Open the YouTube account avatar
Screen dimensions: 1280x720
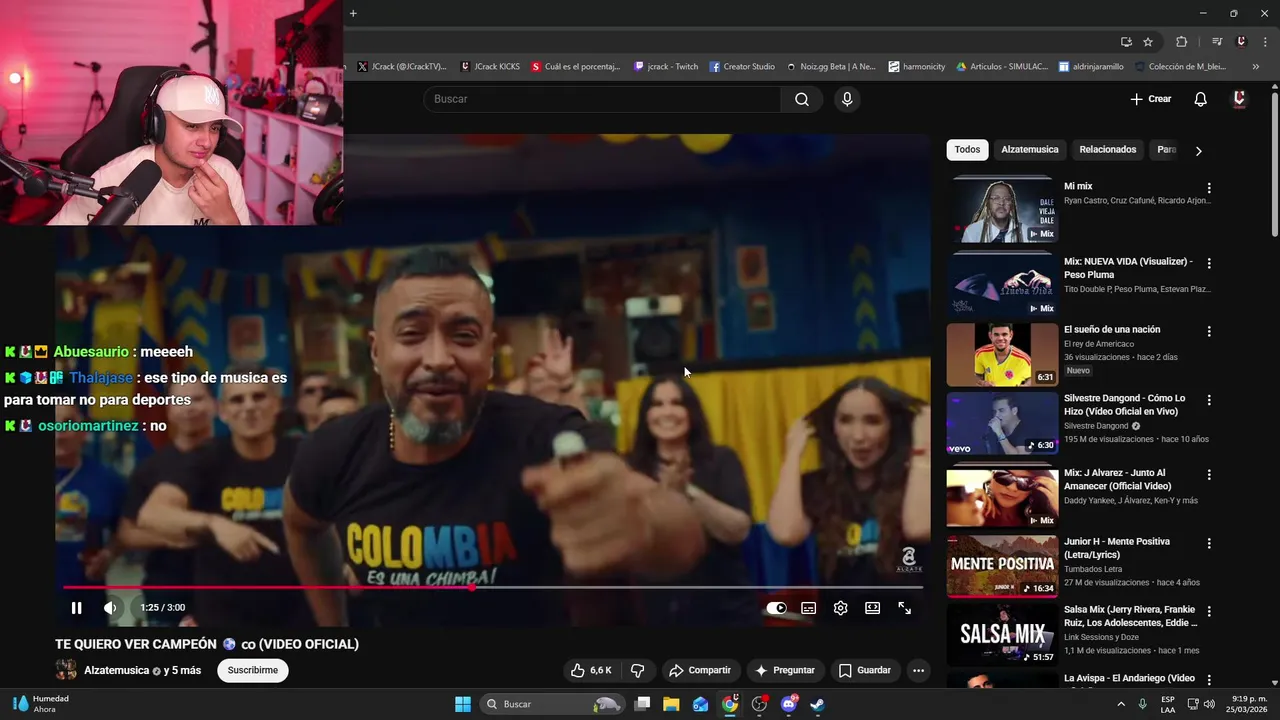coord(1240,99)
